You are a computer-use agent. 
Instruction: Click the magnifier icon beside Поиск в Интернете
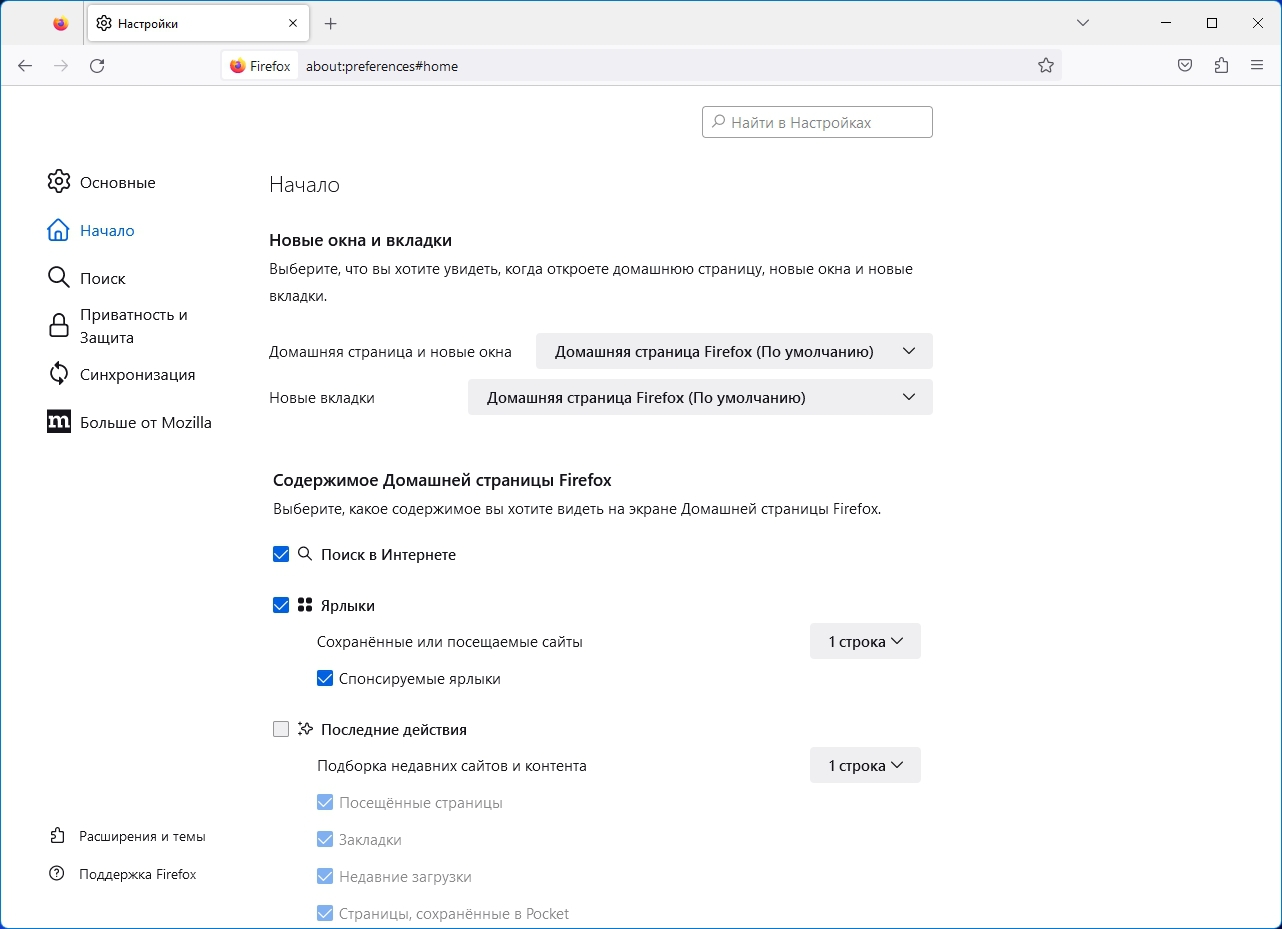(305, 554)
